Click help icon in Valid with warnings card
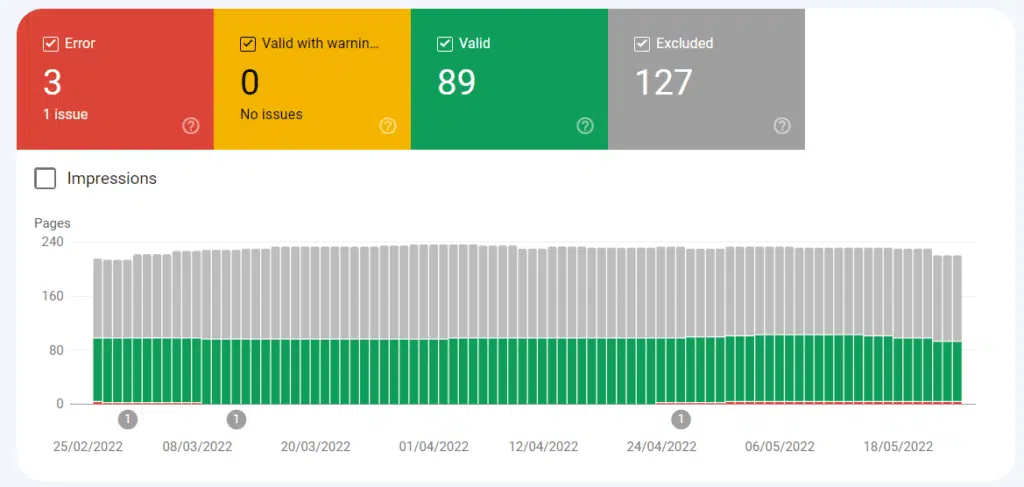The image size is (1024, 487). click(387, 126)
